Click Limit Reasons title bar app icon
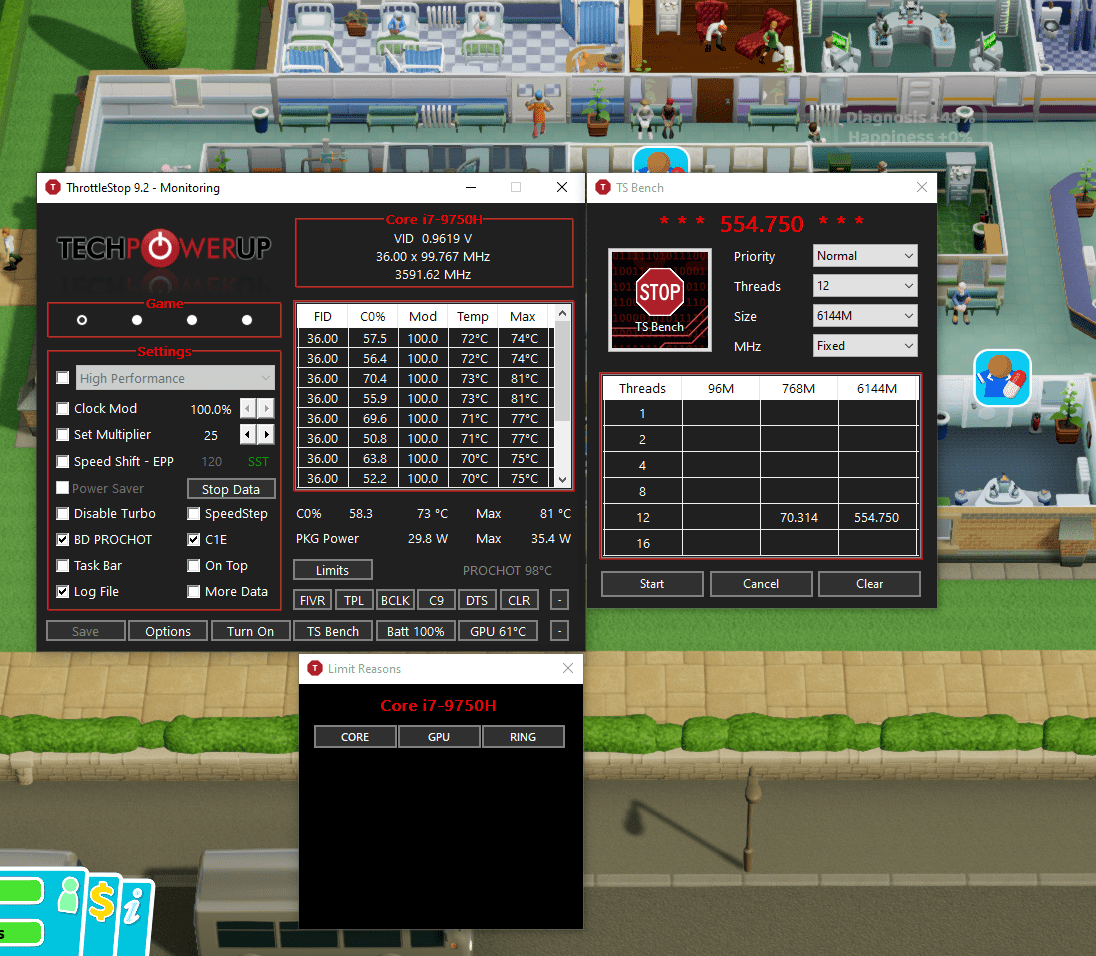This screenshot has width=1096, height=956. [x=315, y=668]
